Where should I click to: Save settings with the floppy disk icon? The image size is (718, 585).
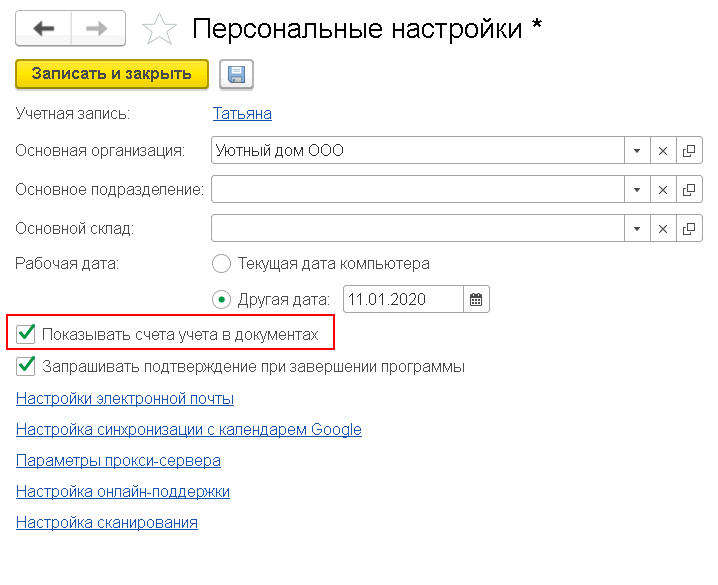point(236,74)
